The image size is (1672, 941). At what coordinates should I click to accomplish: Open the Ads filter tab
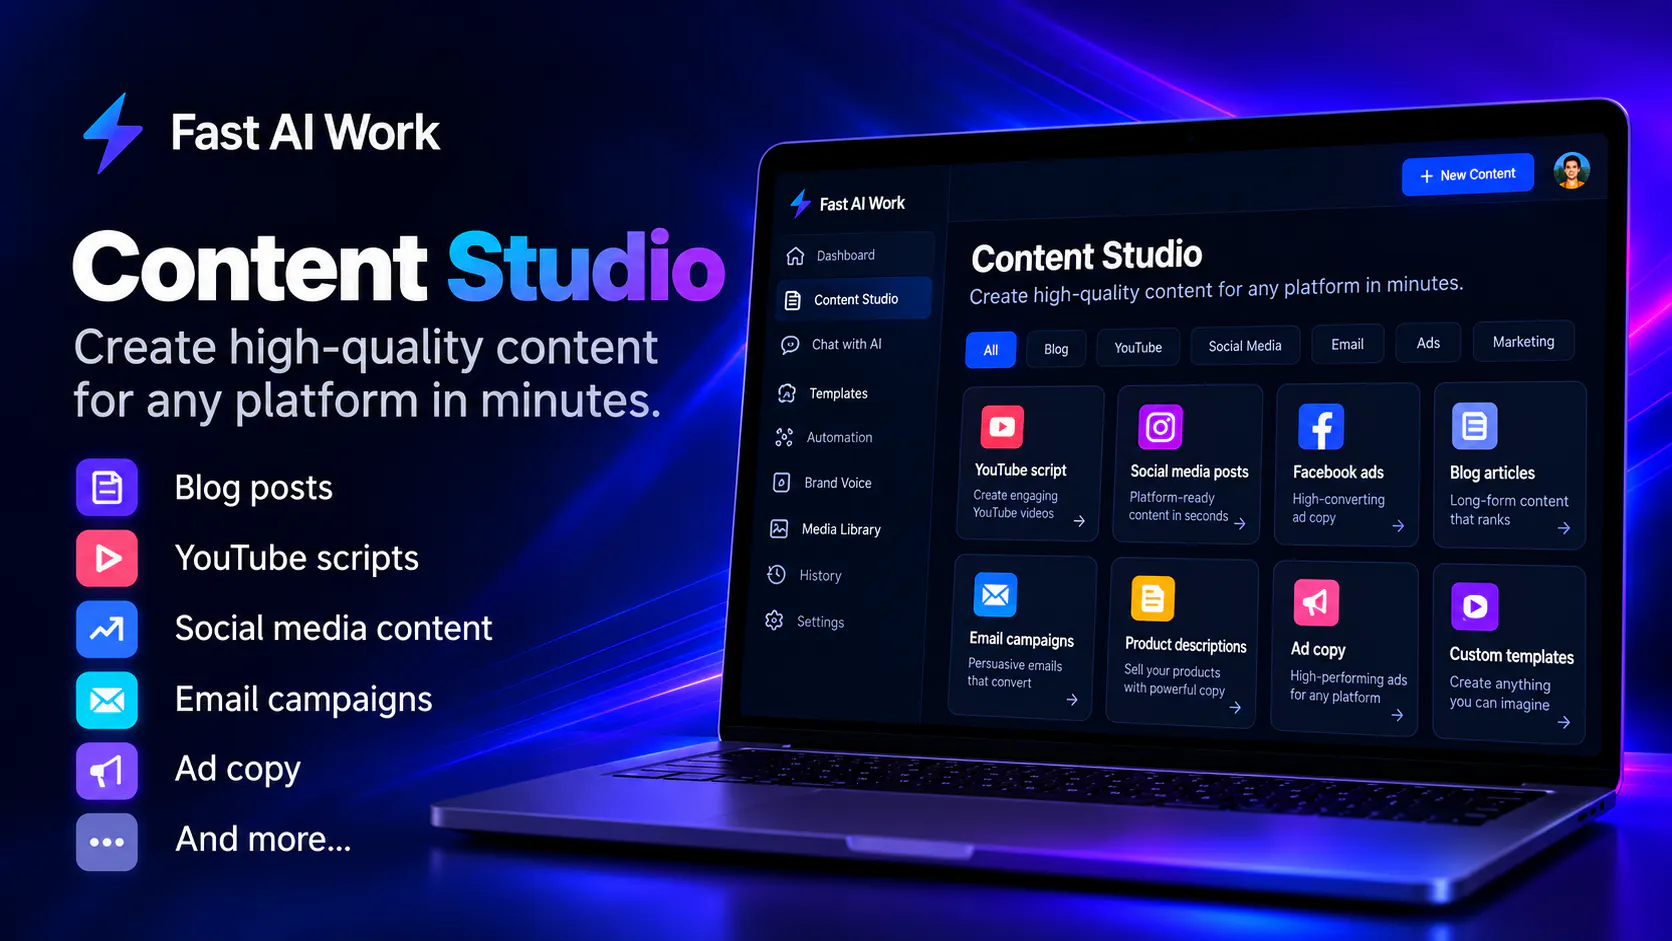click(1428, 343)
